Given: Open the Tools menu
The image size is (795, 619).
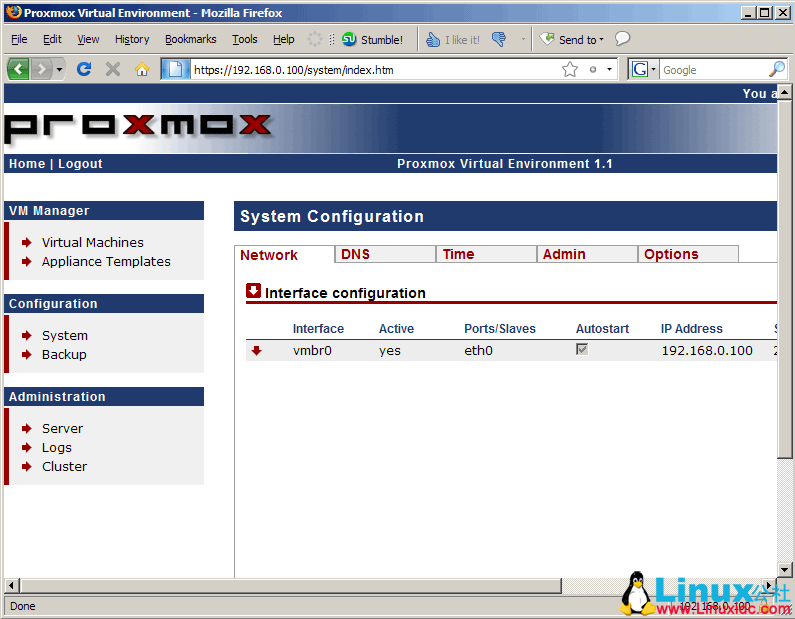Looking at the screenshot, I should pos(245,39).
